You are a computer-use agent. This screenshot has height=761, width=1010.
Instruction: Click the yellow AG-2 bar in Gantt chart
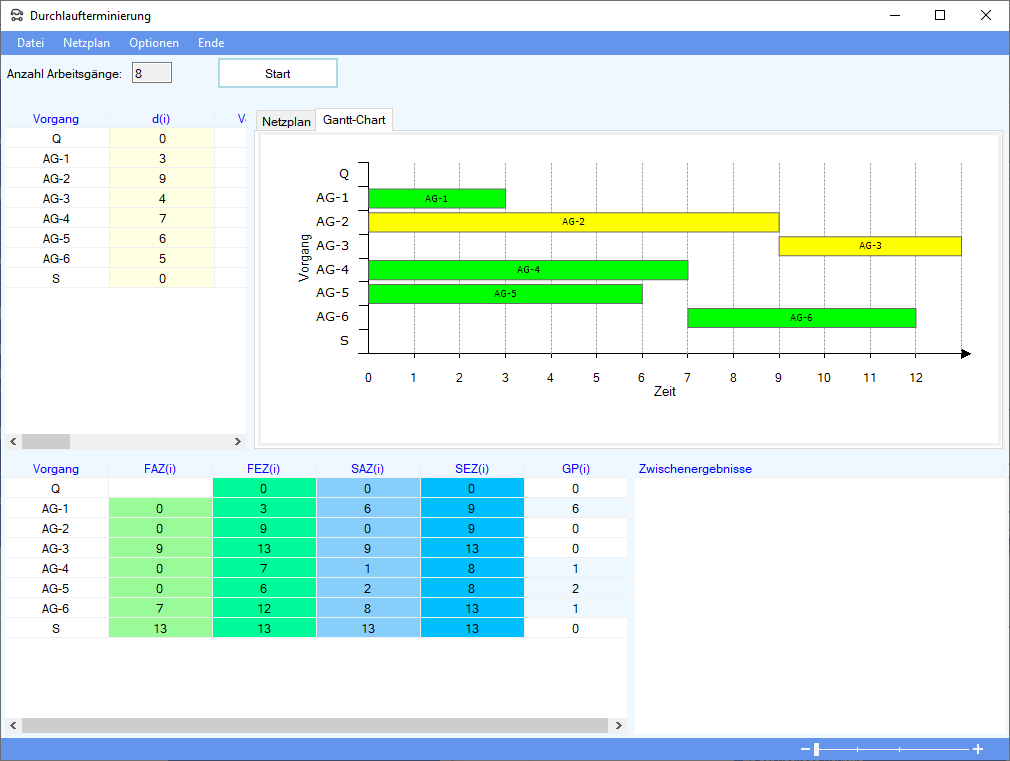[573, 222]
